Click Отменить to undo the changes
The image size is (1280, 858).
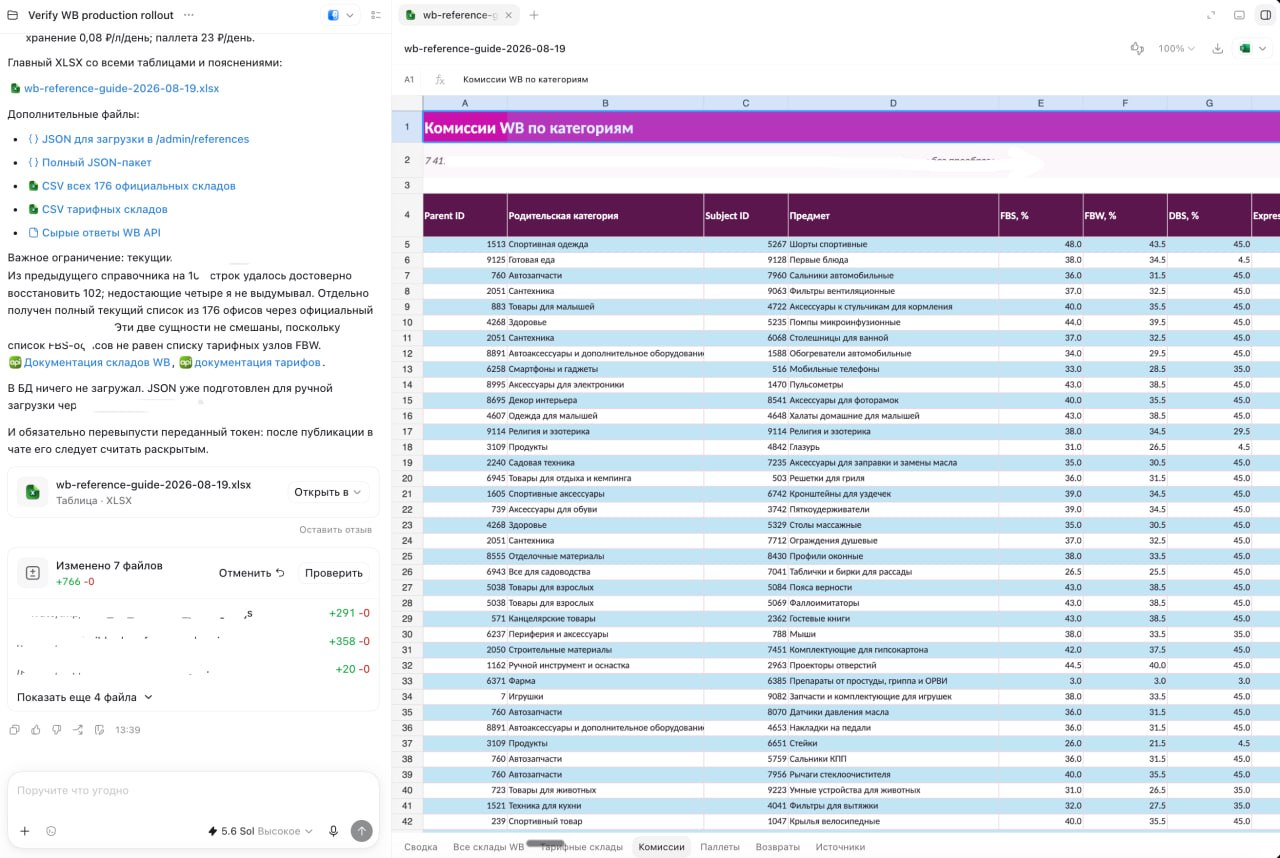coord(251,573)
